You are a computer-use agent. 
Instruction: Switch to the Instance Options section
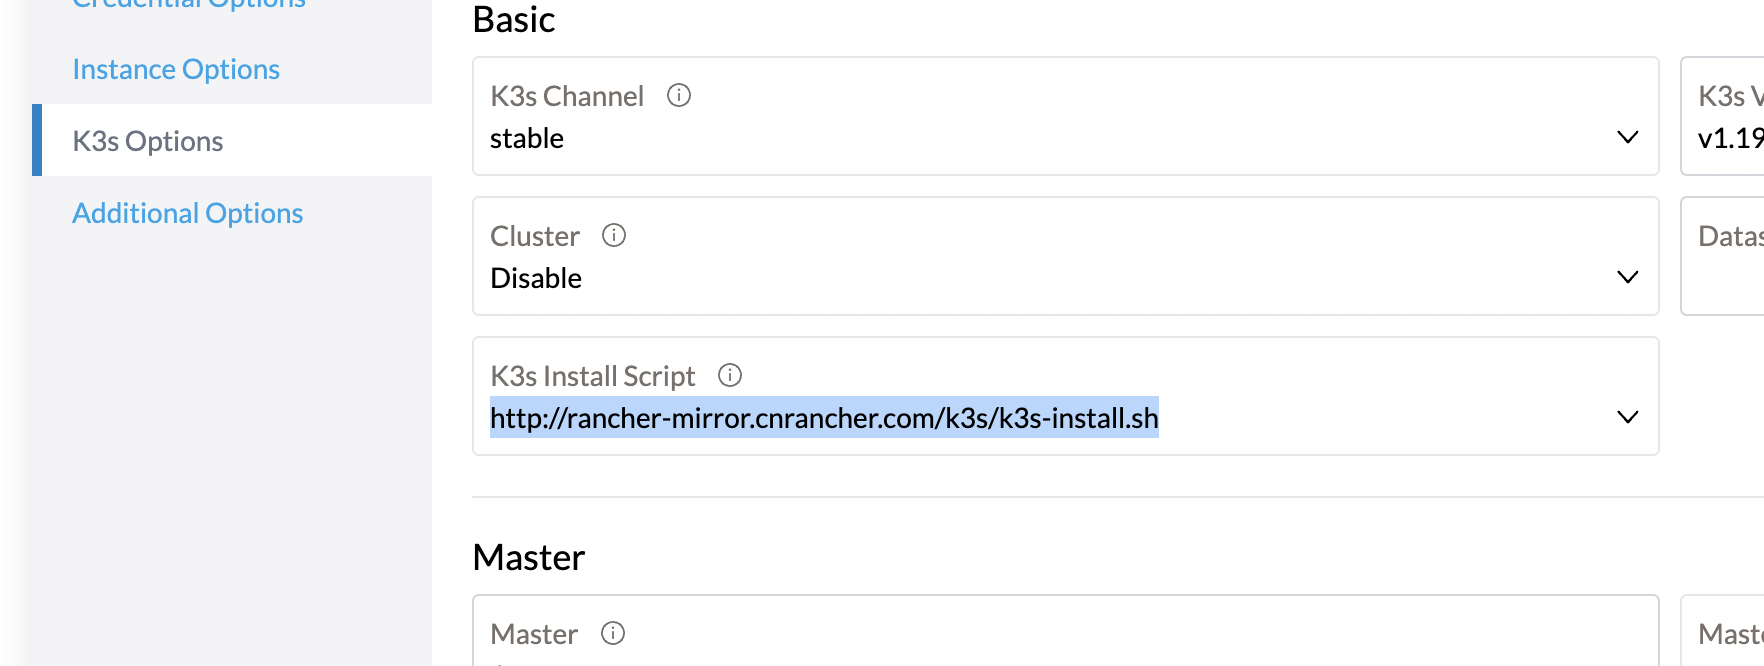click(x=176, y=69)
